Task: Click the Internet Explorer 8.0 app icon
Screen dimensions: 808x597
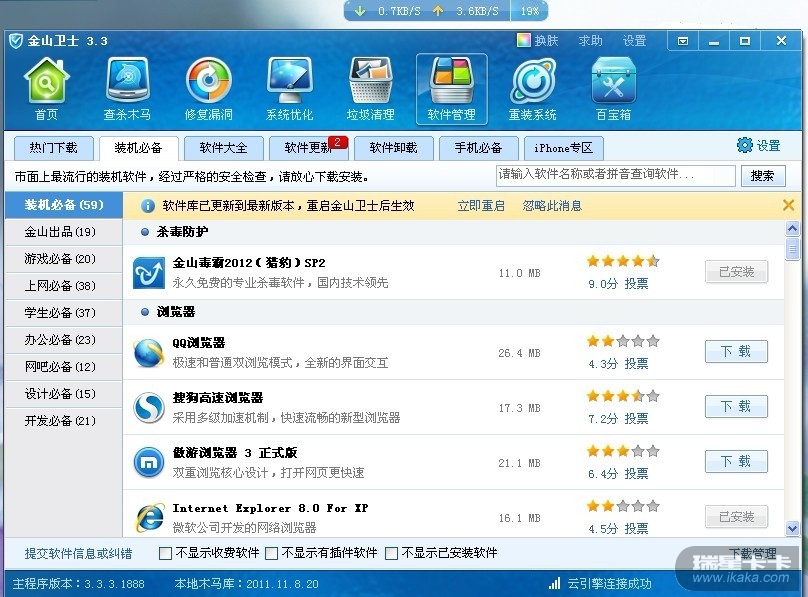Action: point(149,517)
